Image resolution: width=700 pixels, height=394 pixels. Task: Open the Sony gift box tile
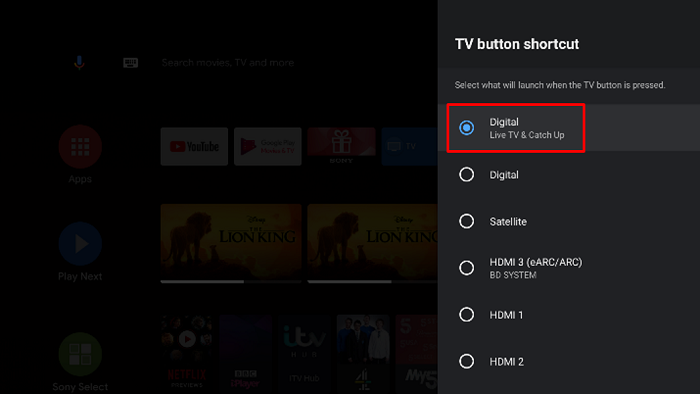(x=342, y=146)
